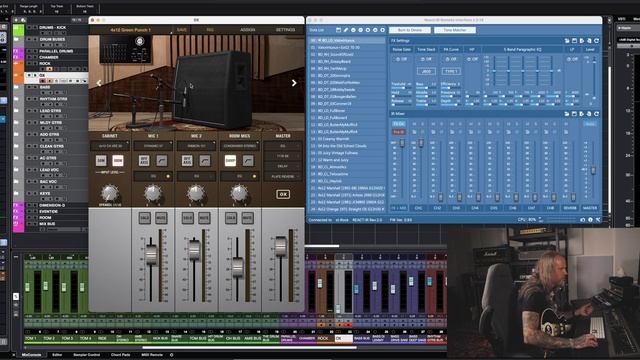Open 4x12 Green Punch 1 preset menu
Screen dimensions: 640x360
pos(130,30)
